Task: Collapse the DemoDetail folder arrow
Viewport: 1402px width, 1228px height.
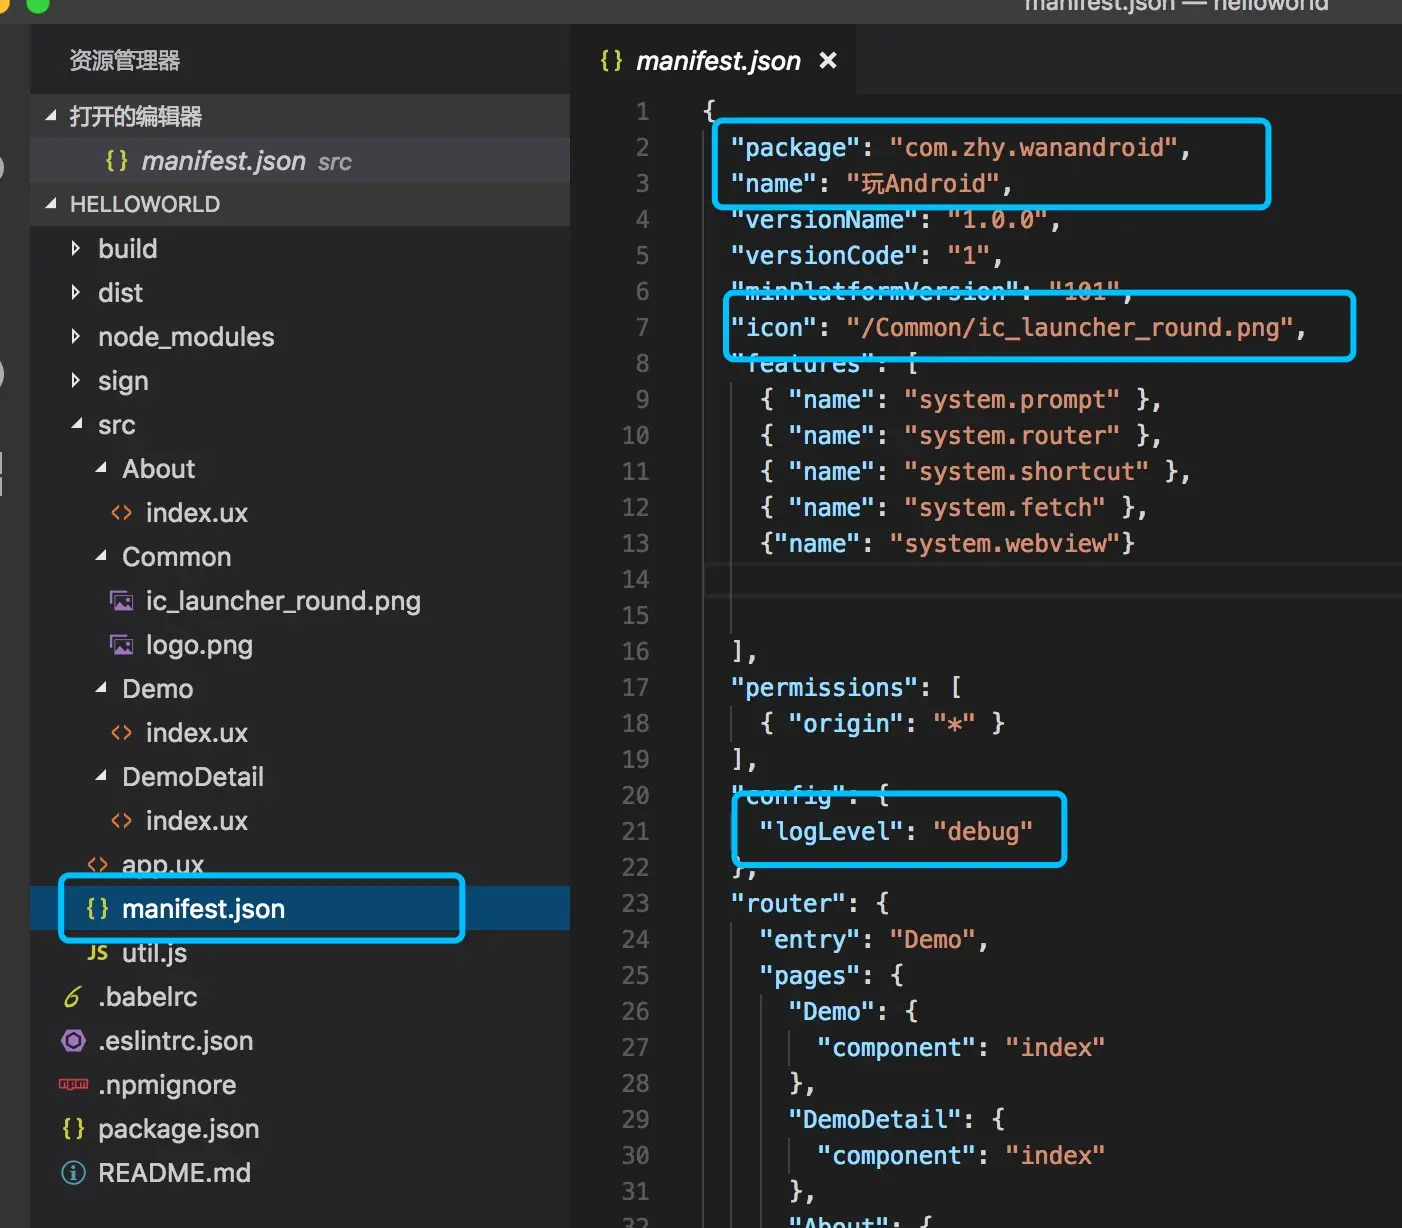Action: 100,776
